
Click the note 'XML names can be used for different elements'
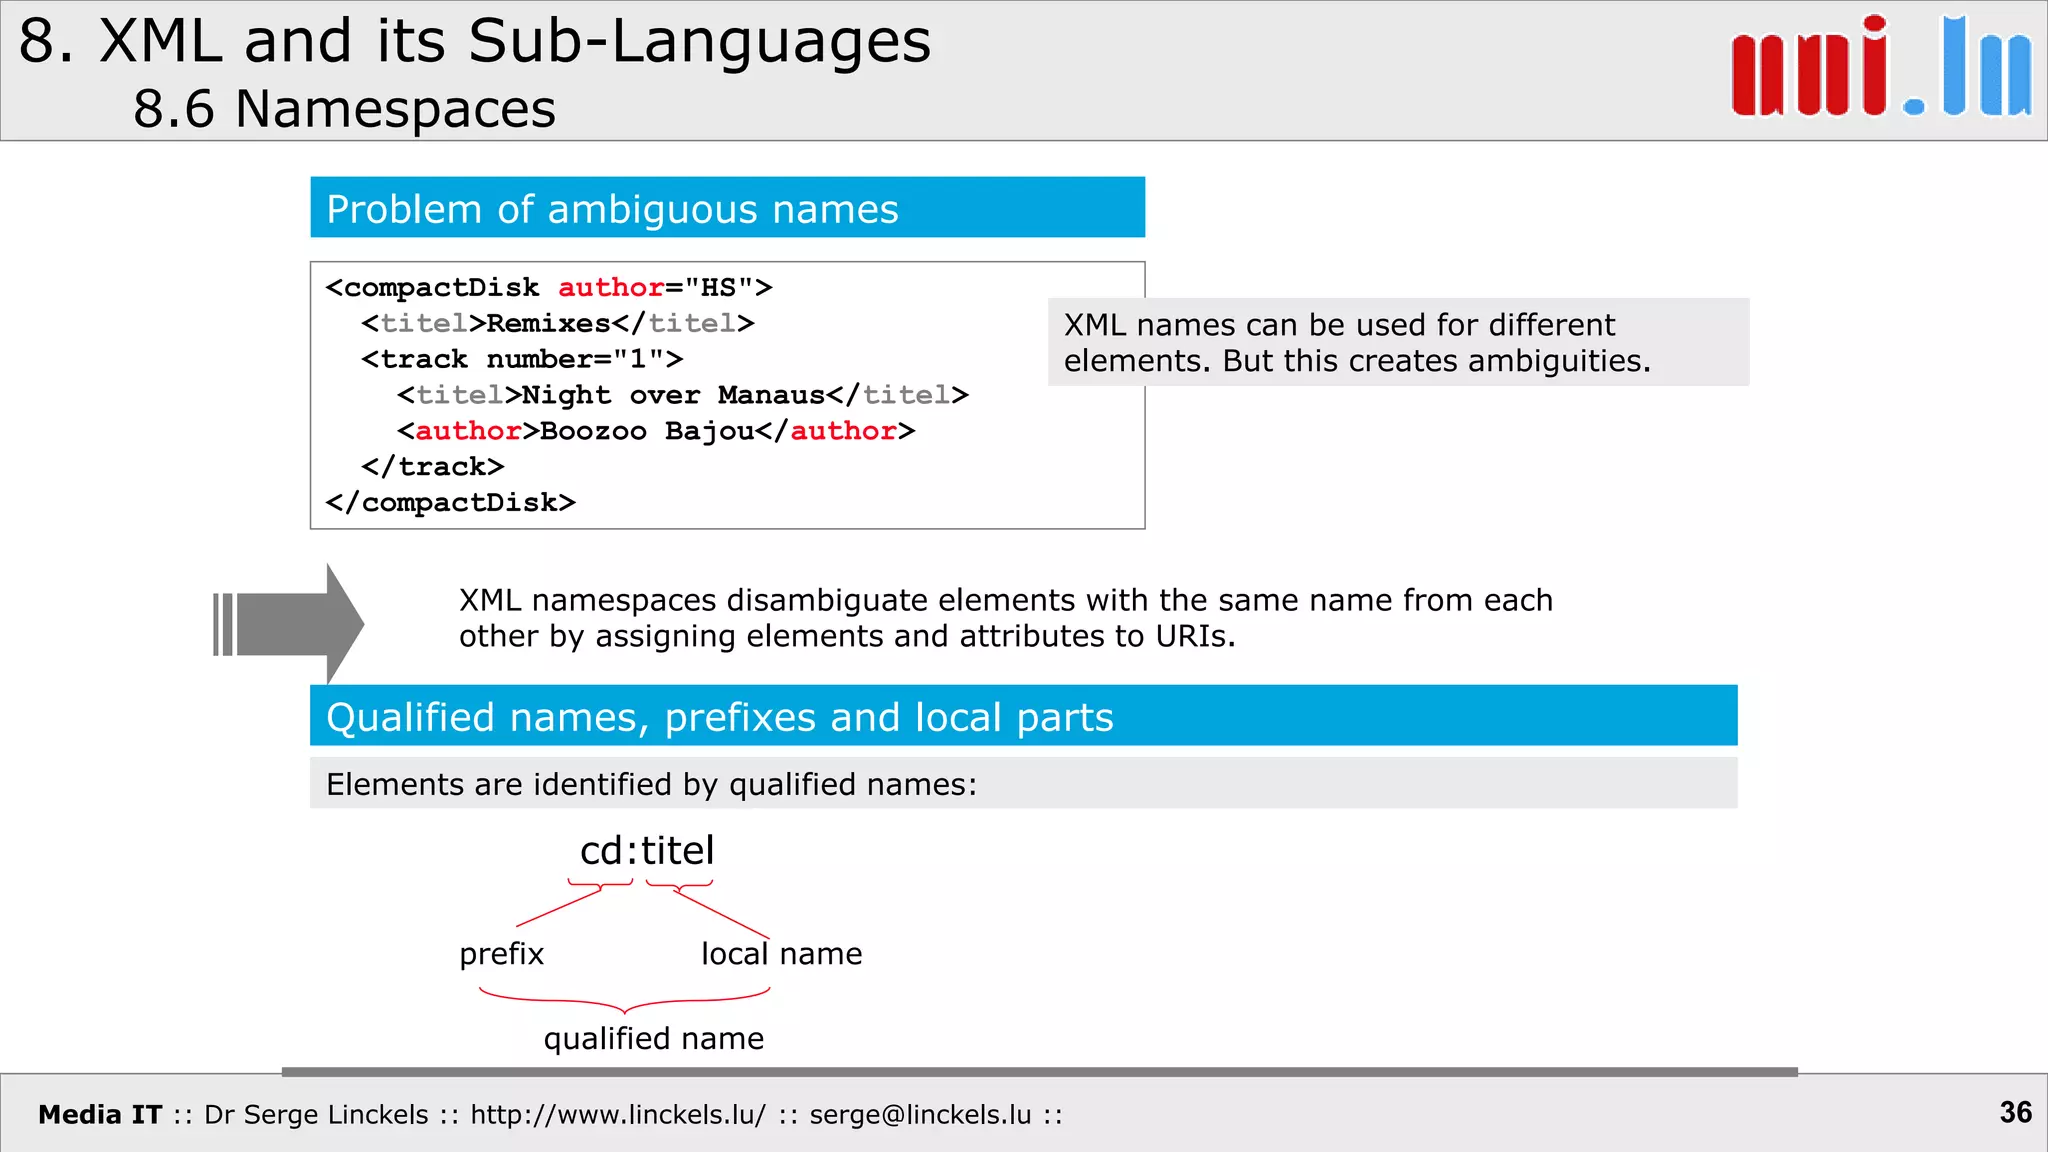click(x=1398, y=342)
